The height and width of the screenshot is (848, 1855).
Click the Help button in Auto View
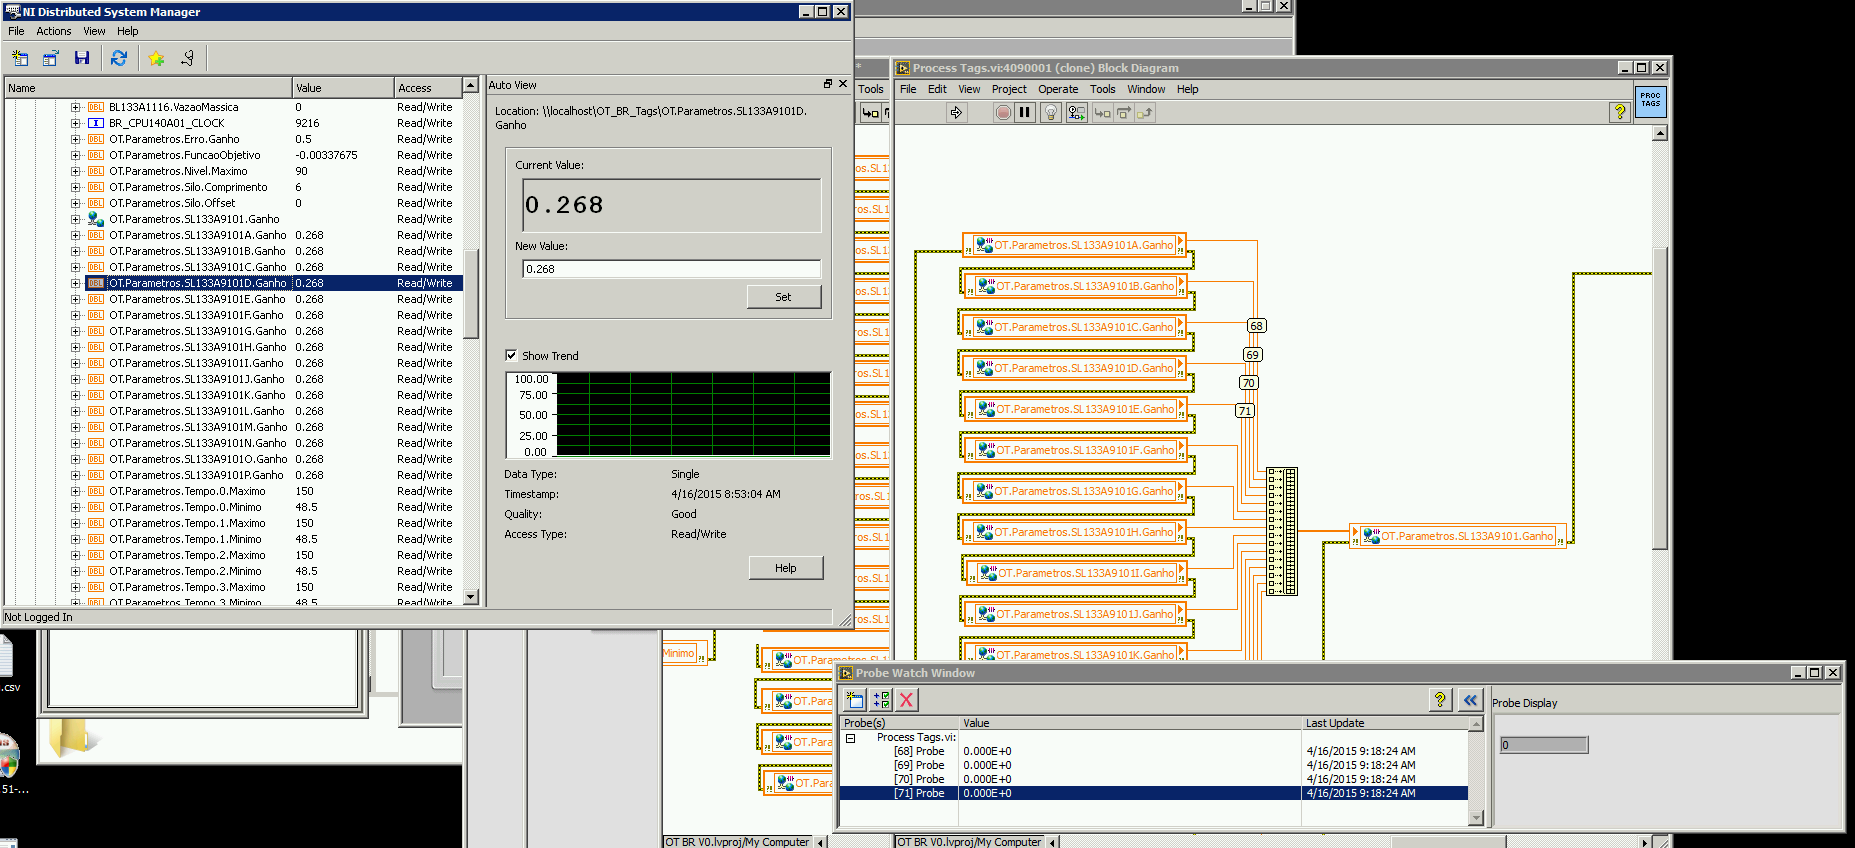tap(786, 568)
